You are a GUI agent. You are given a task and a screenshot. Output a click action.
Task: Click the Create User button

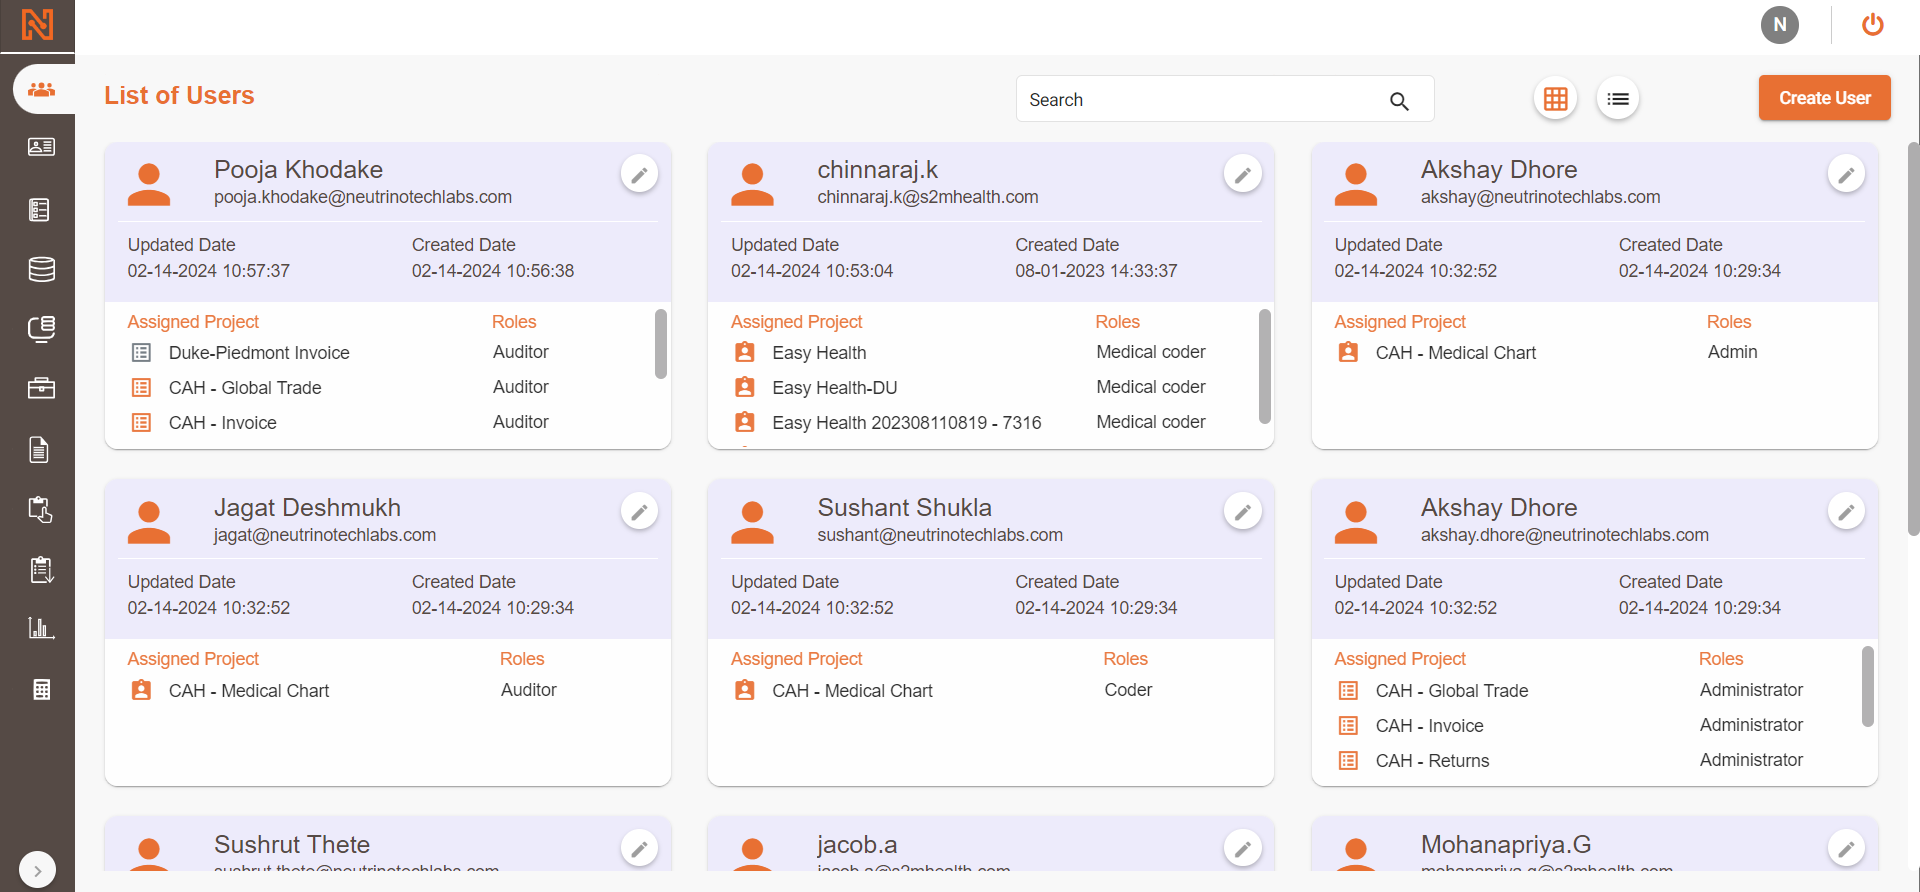click(x=1824, y=98)
